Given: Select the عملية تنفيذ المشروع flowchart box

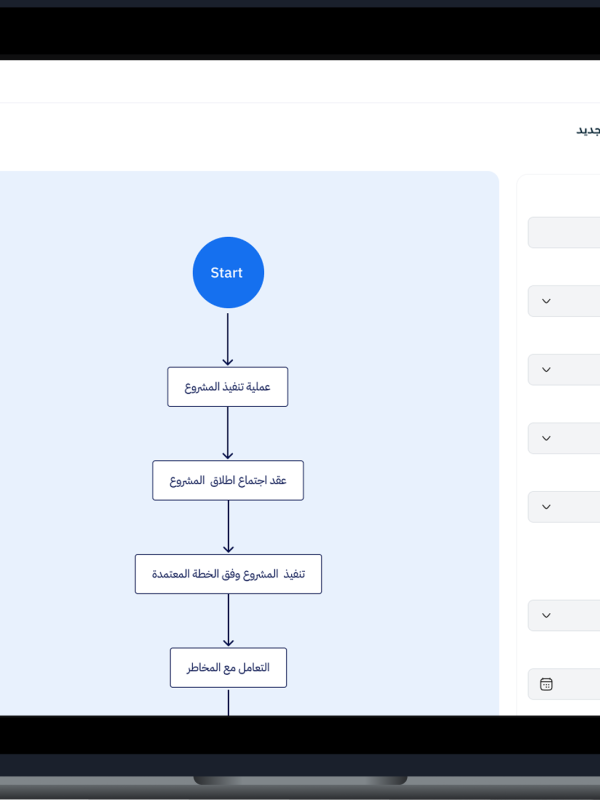Looking at the screenshot, I should click(x=228, y=387).
